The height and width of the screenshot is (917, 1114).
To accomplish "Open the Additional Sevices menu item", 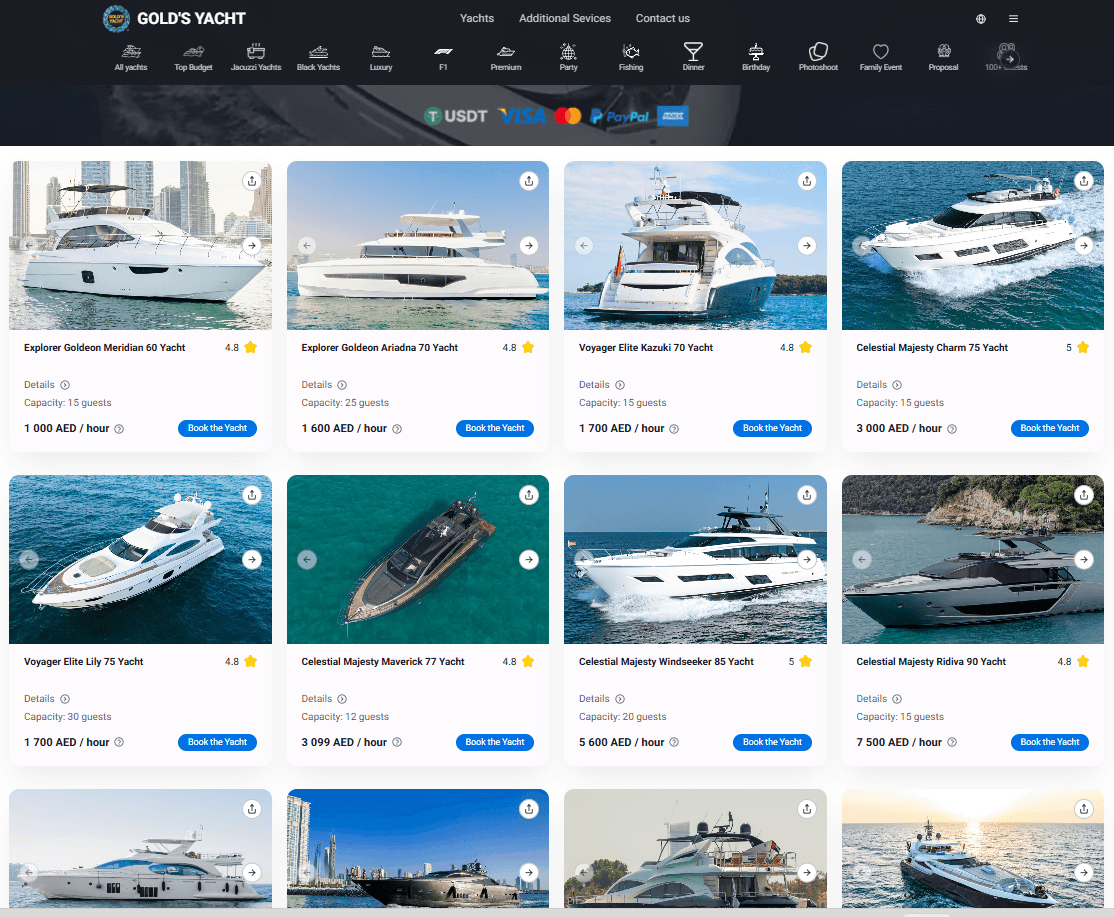I will pos(565,18).
